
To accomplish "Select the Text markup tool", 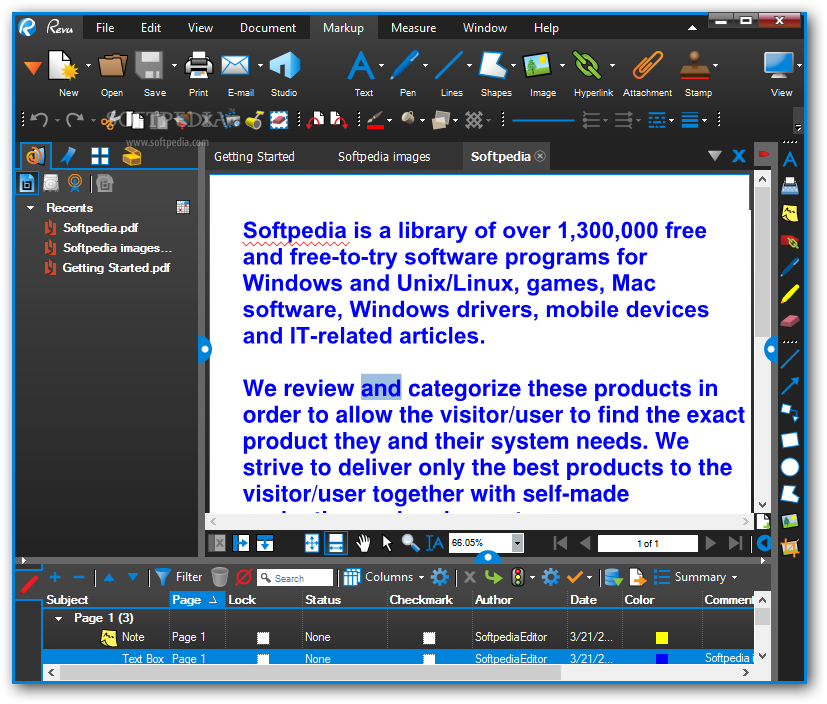I will (x=361, y=65).
